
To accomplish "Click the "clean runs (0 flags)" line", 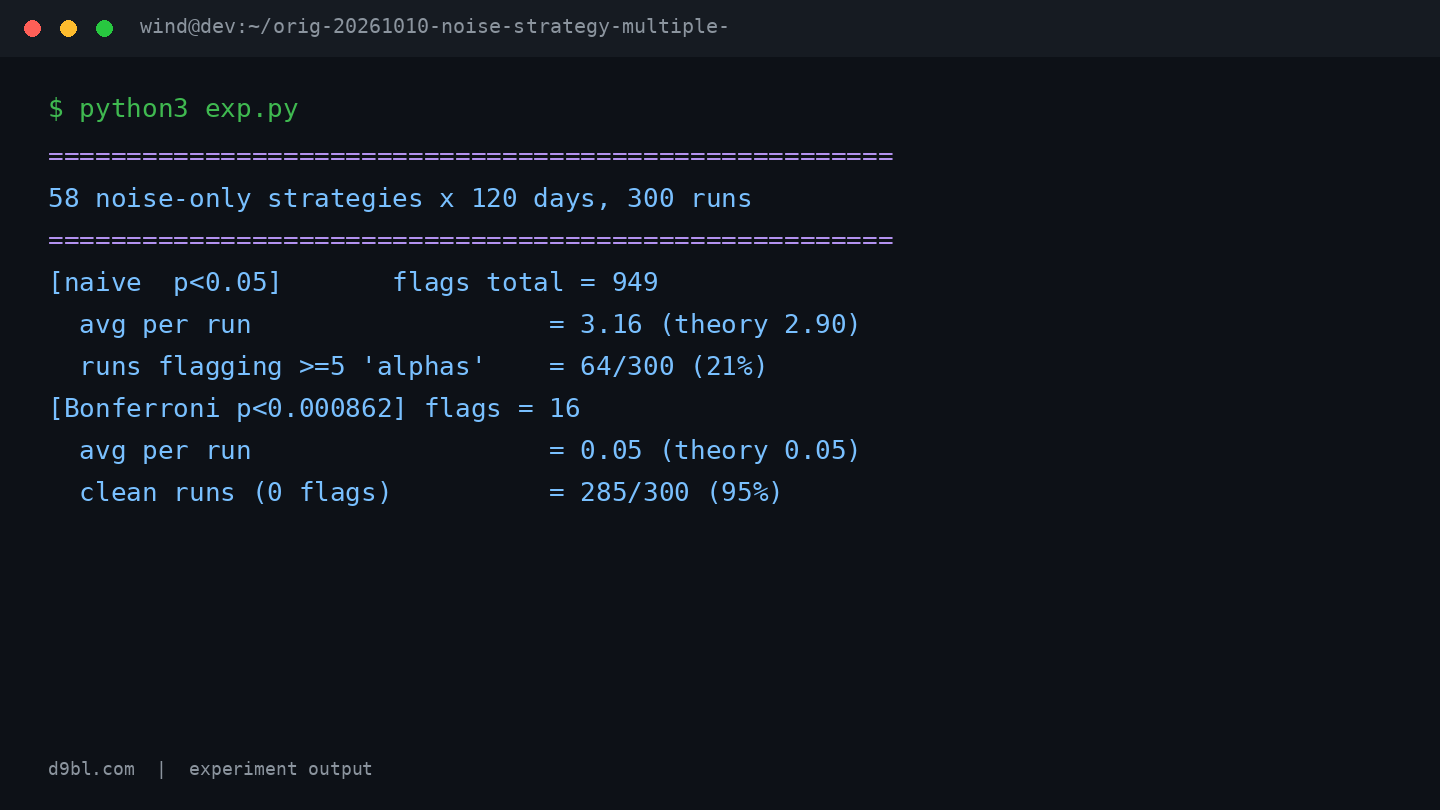I will pos(431,492).
